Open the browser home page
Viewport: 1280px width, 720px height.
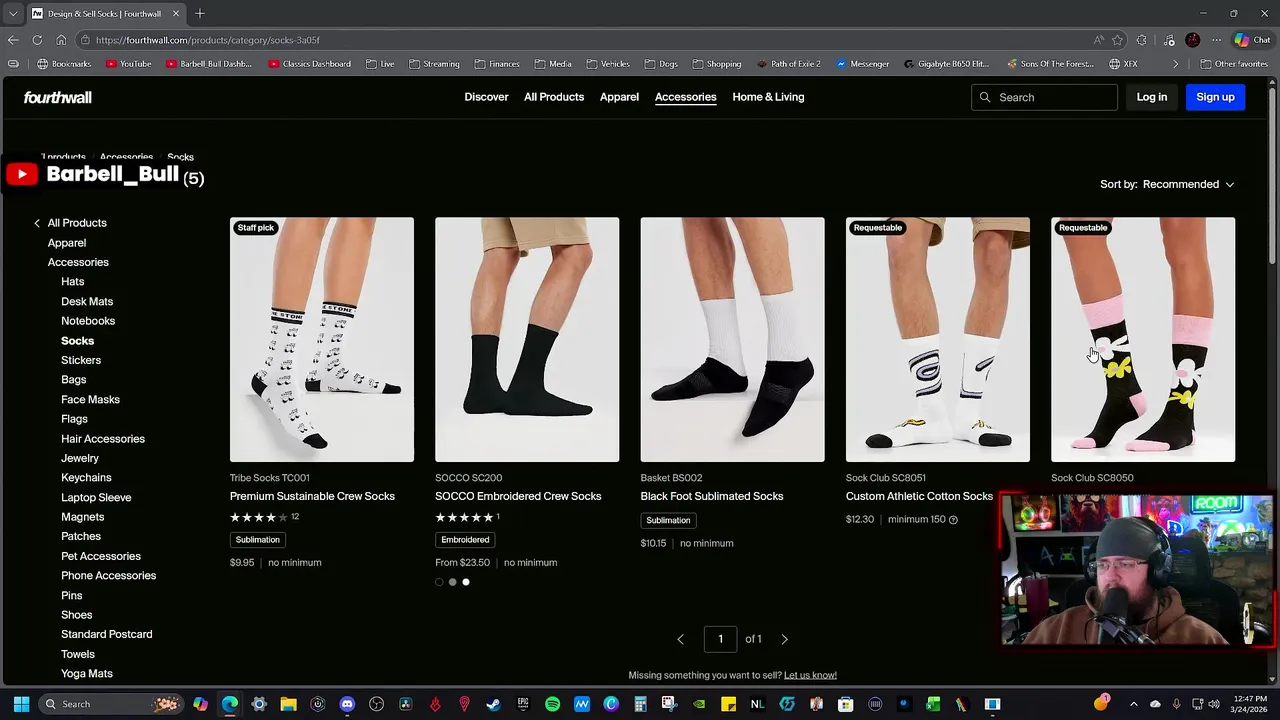click(x=61, y=40)
